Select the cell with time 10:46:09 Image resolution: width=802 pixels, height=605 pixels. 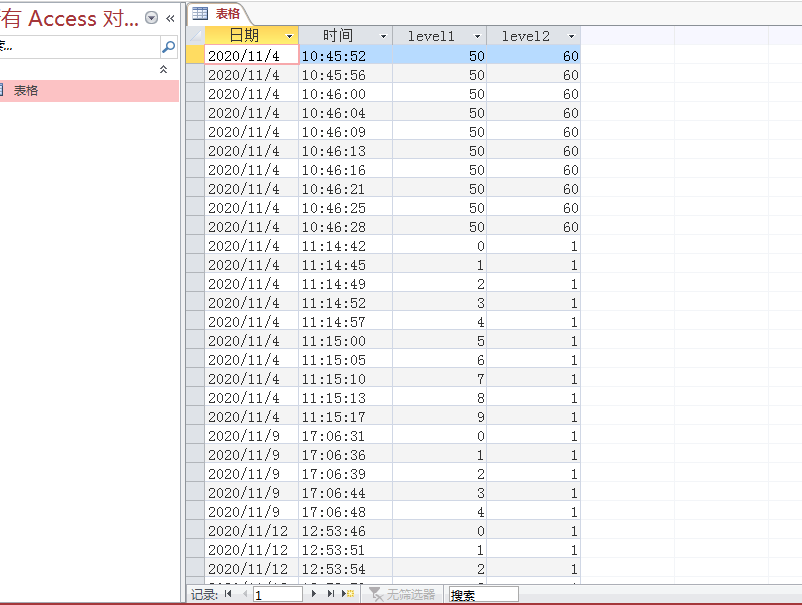coord(346,131)
